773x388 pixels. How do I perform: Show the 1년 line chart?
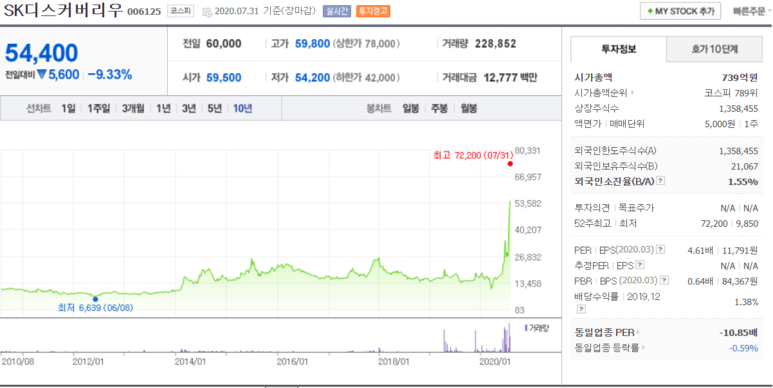(163, 108)
